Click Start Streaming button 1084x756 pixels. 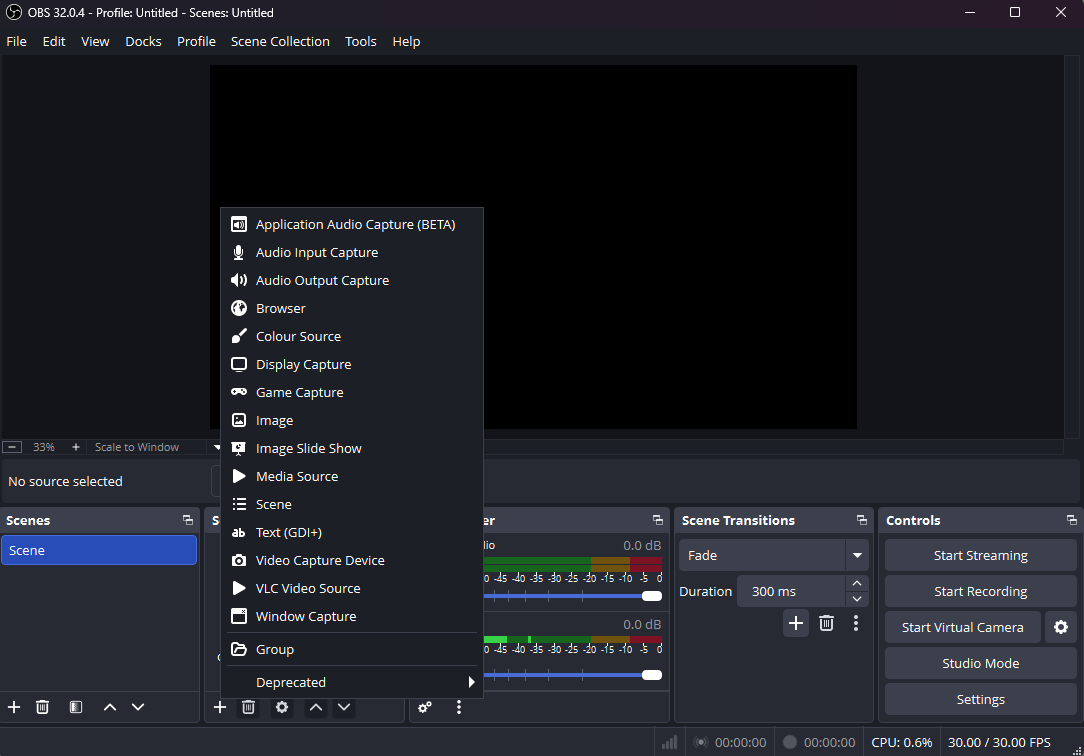point(980,555)
